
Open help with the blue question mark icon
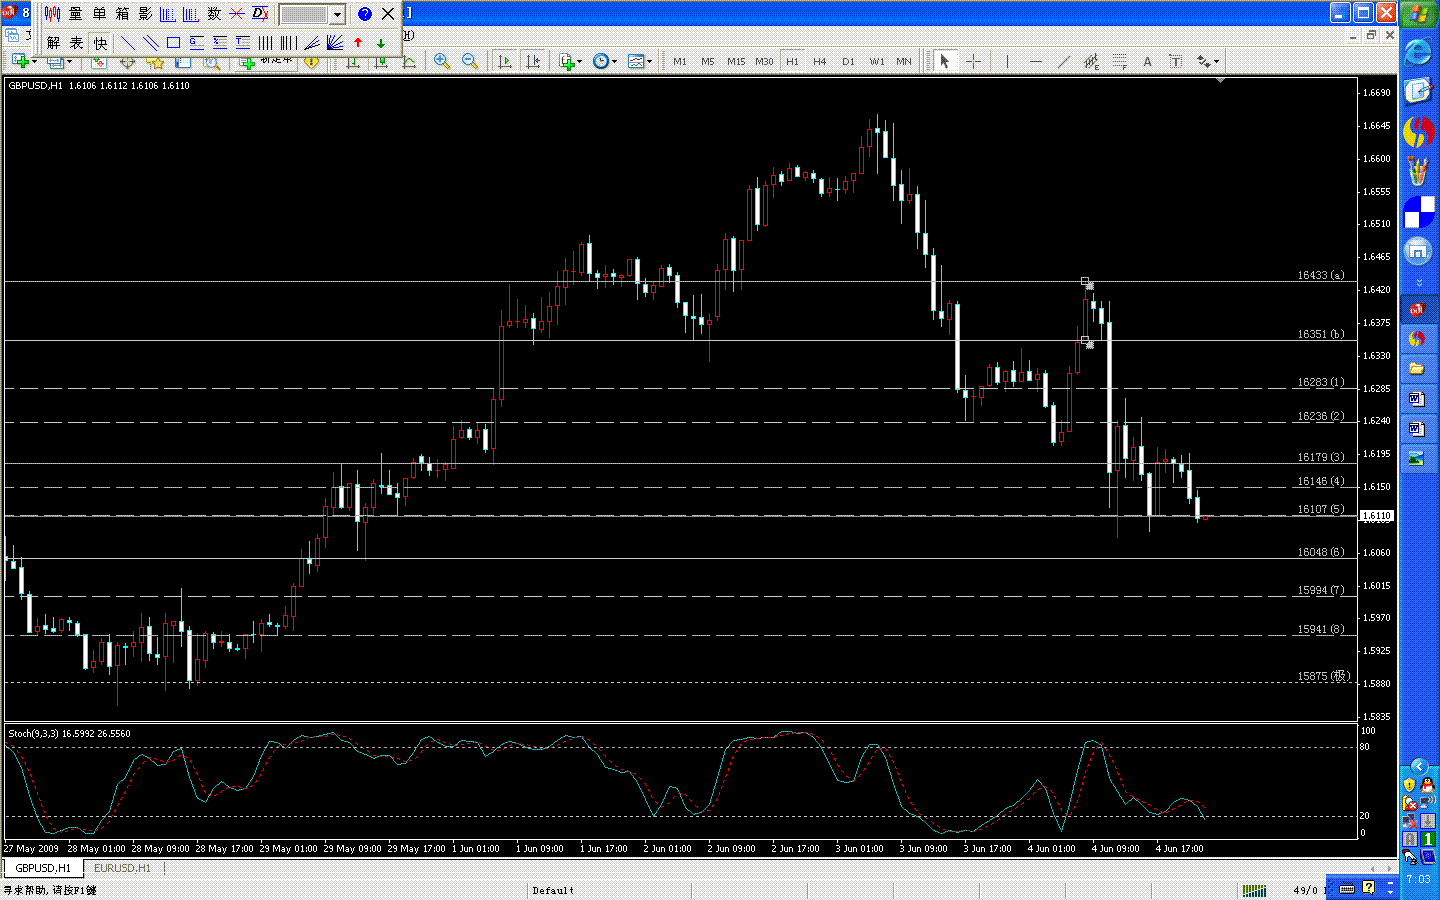pos(364,14)
